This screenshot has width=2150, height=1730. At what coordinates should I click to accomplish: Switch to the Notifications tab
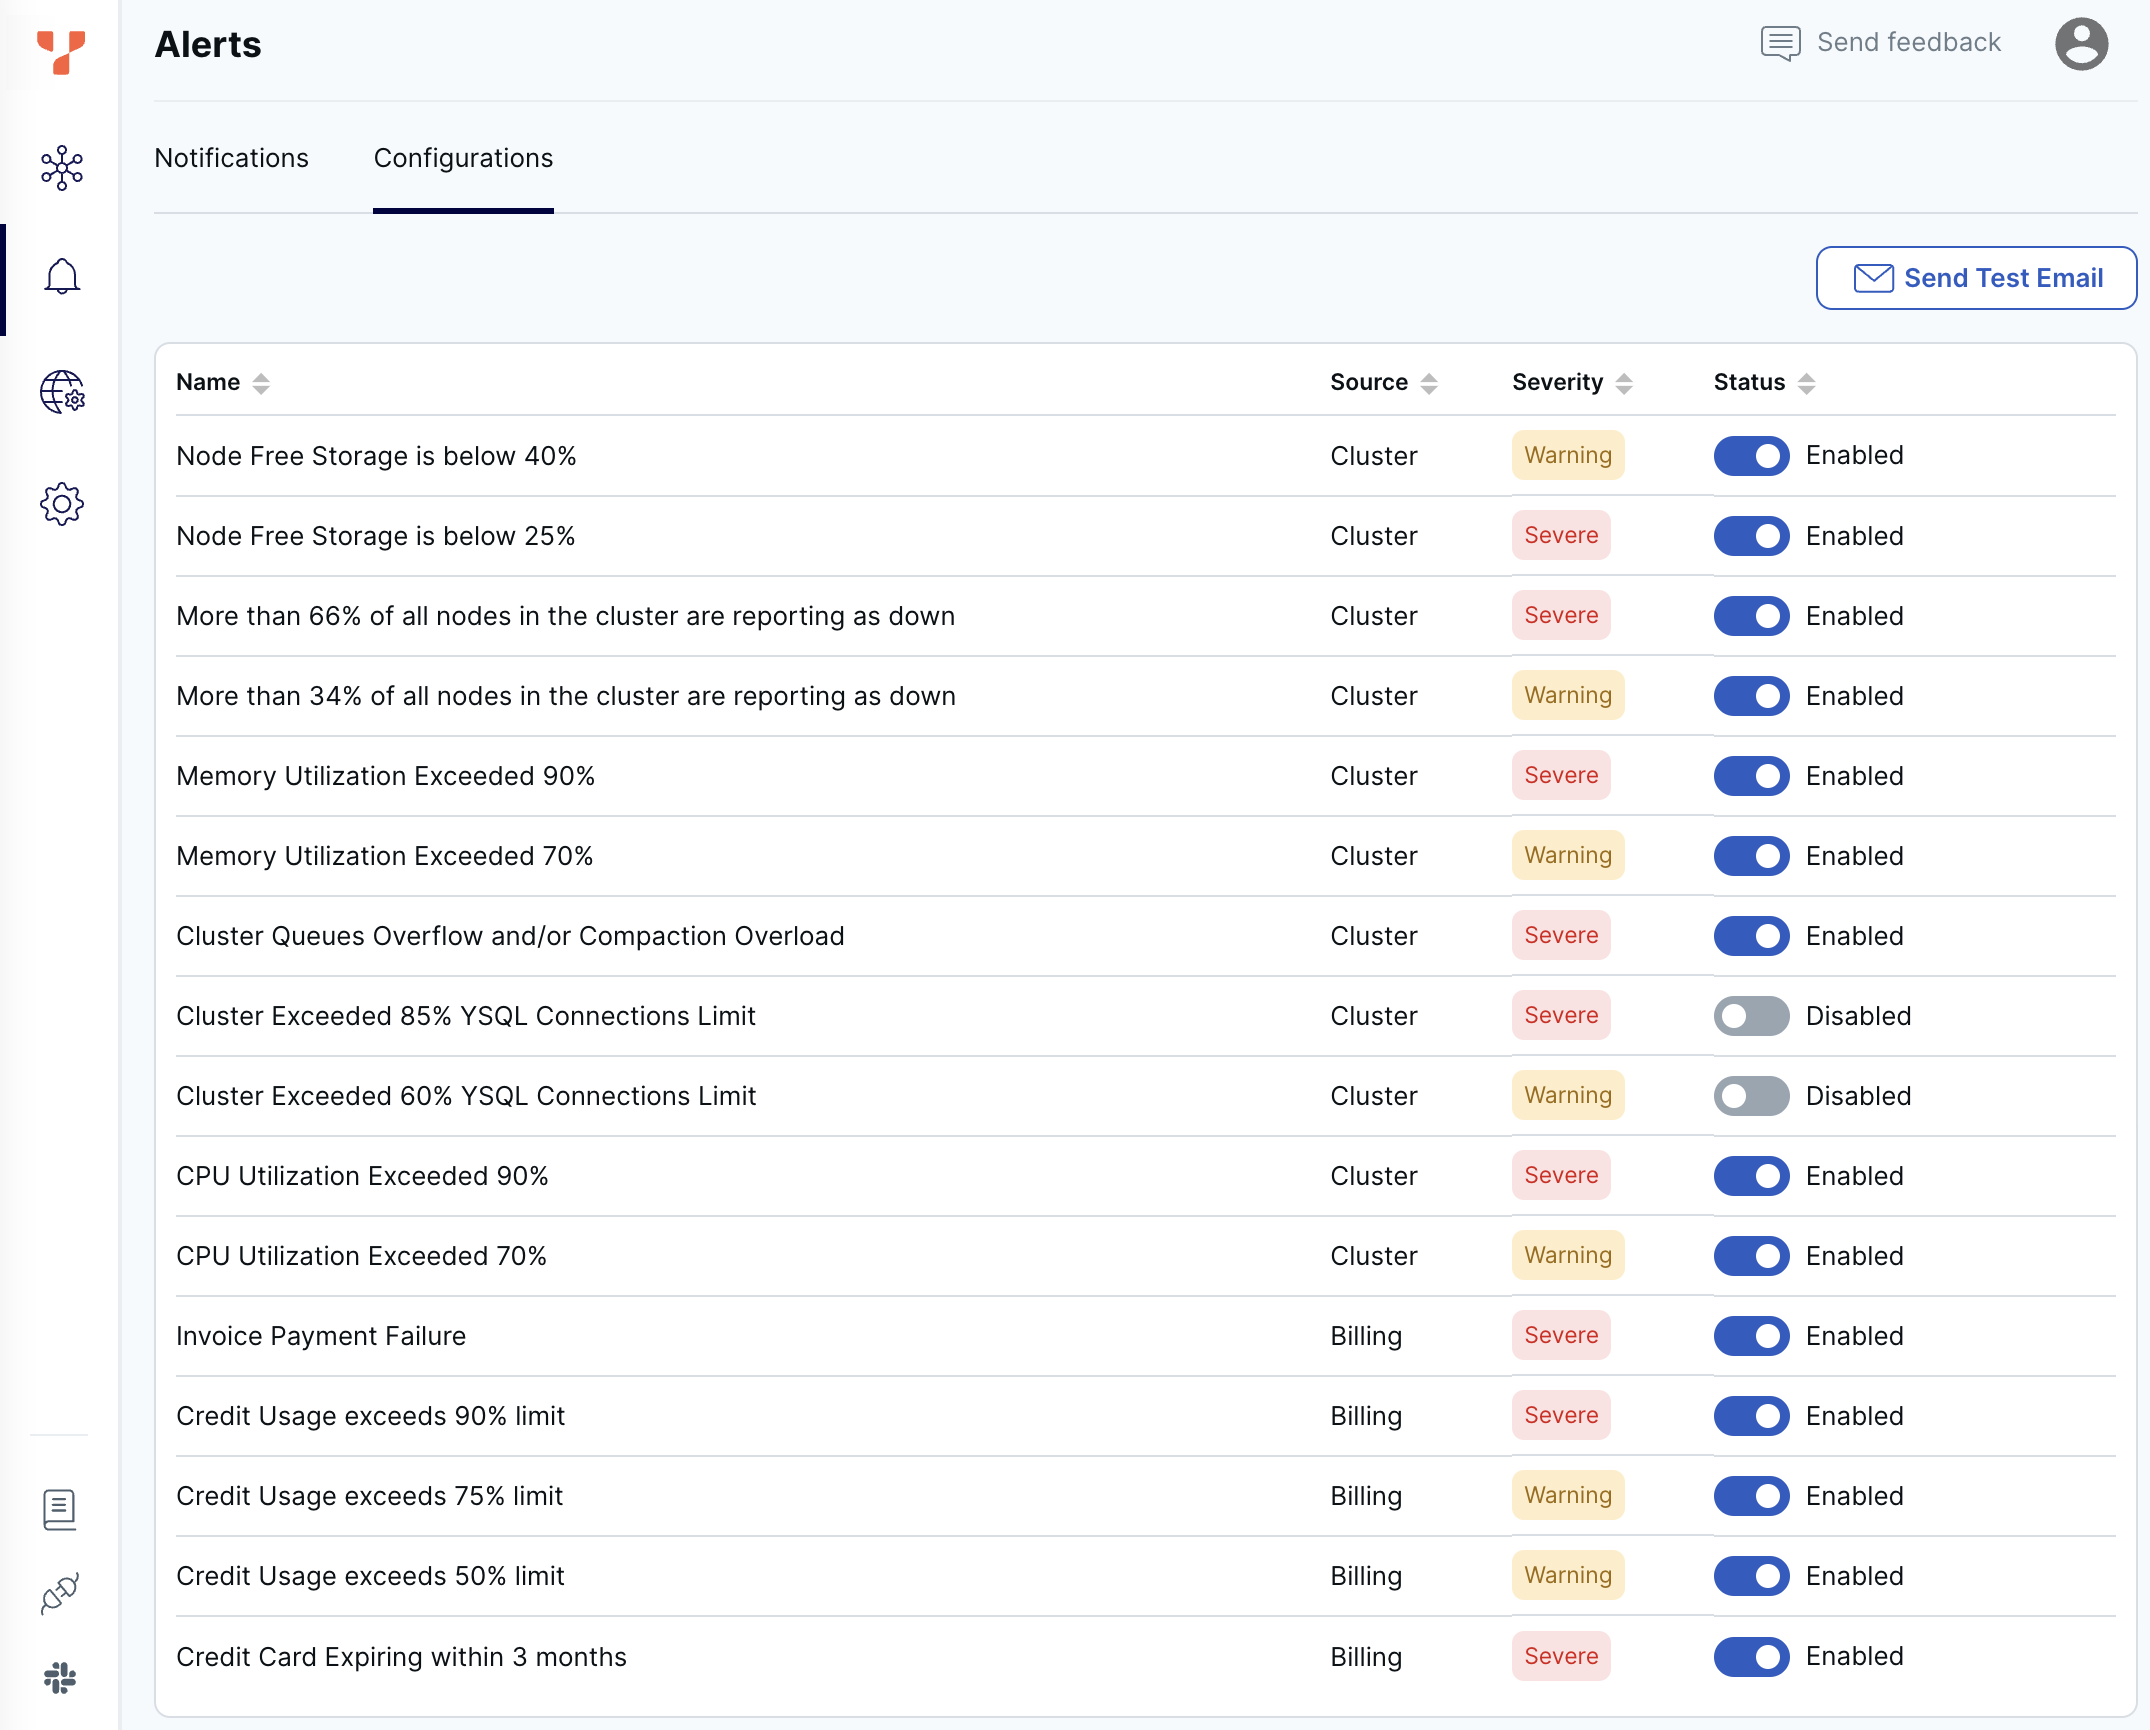231,158
